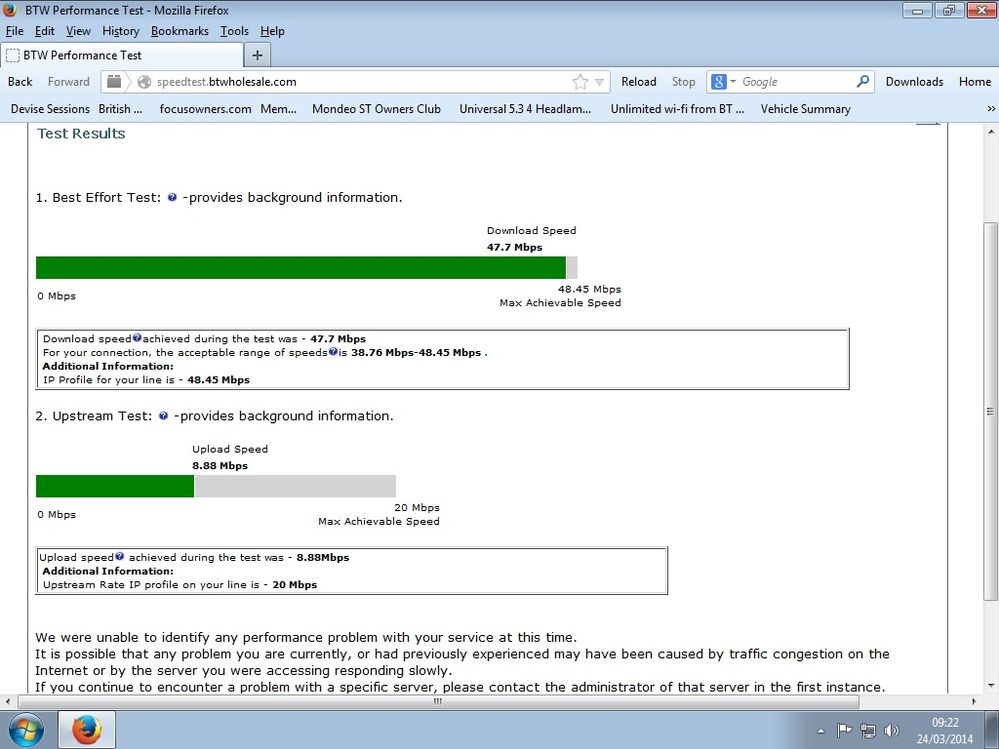Click help icon after 'Upload speed' text
The image size is (999, 749).
point(119,557)
